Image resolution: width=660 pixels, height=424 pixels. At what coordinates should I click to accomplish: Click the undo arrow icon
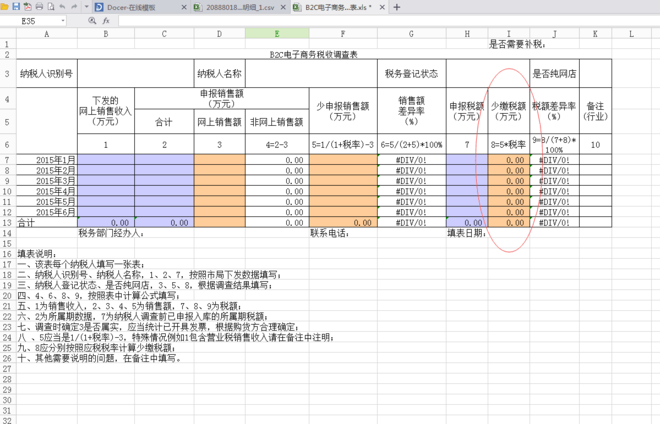click(x=62, y=6)
